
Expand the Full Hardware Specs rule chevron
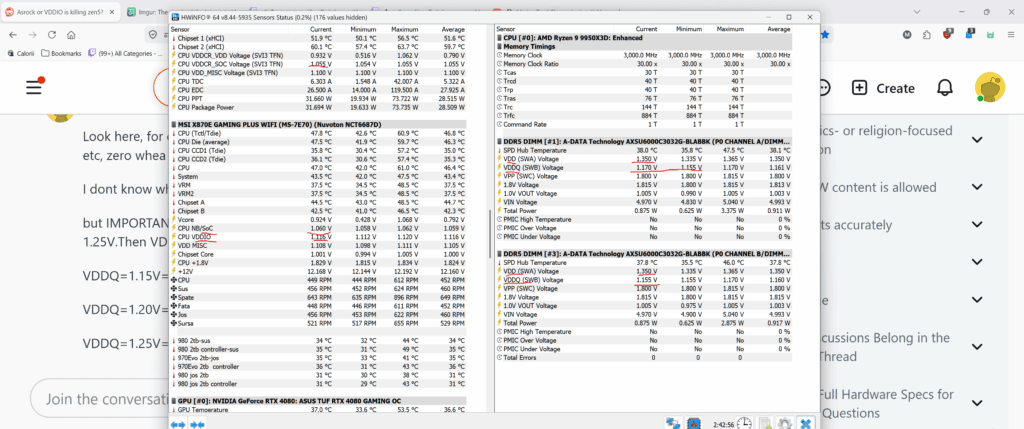(977, 403)
